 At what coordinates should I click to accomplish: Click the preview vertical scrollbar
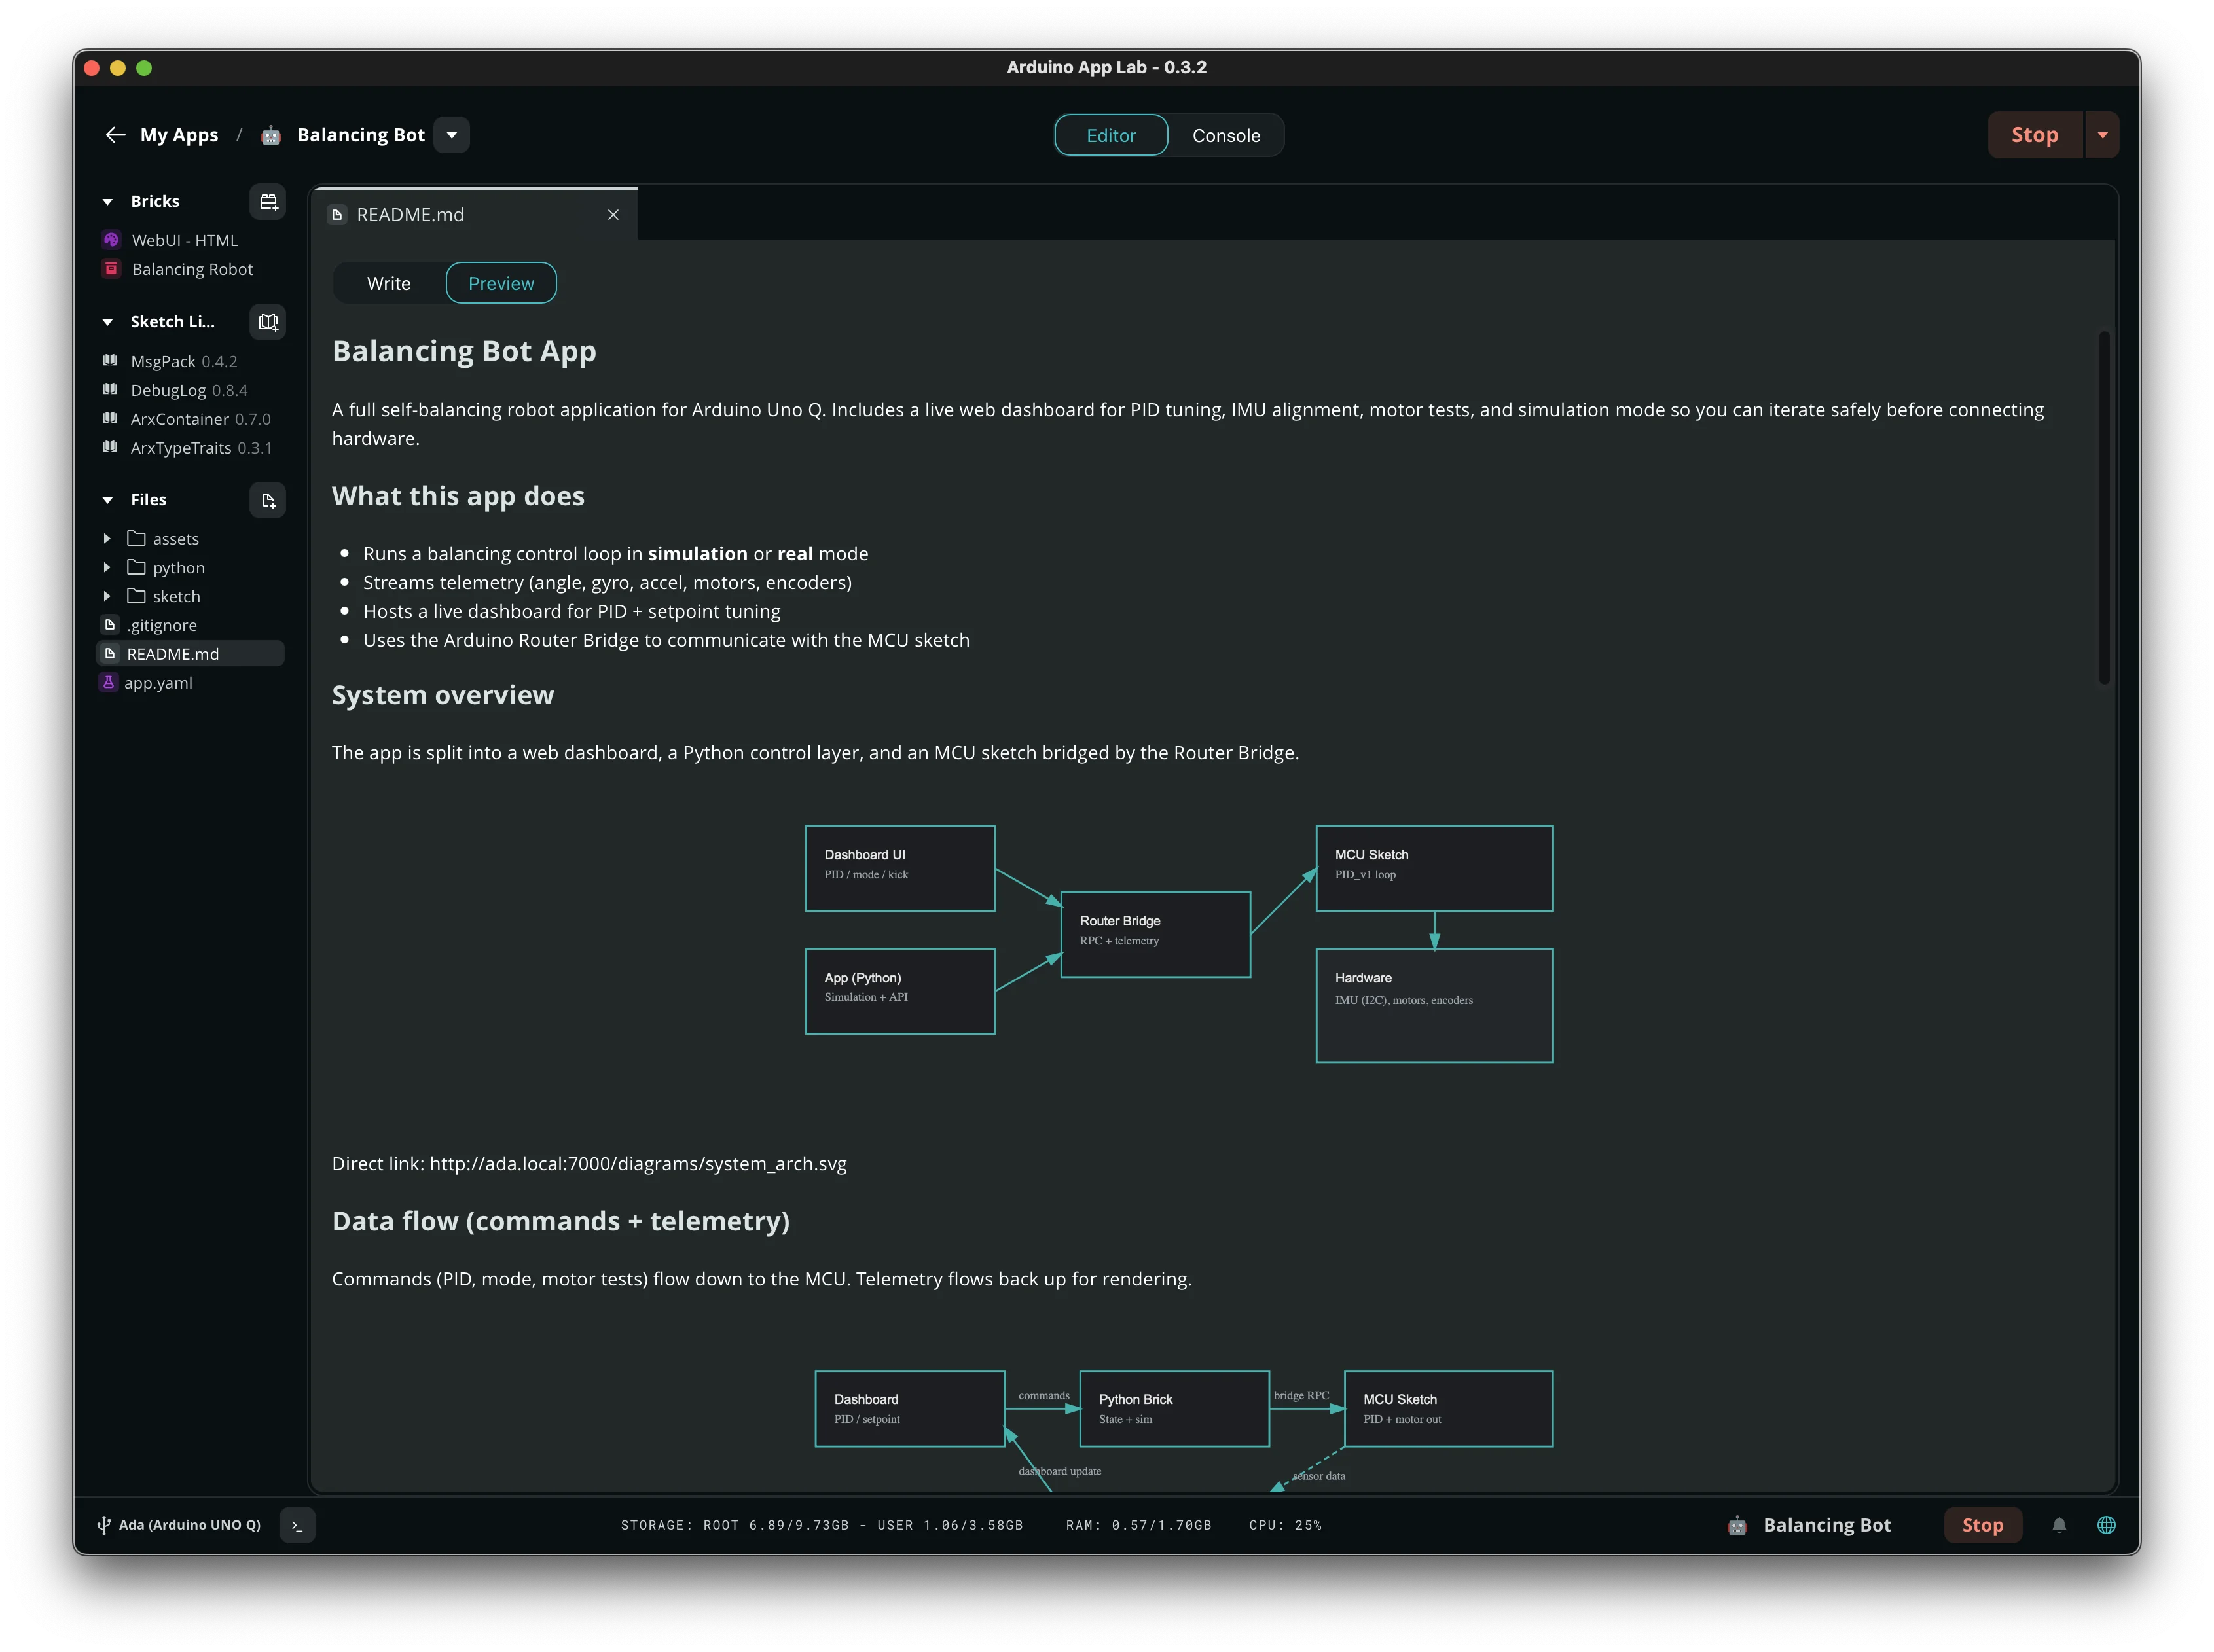(2104, 508)
